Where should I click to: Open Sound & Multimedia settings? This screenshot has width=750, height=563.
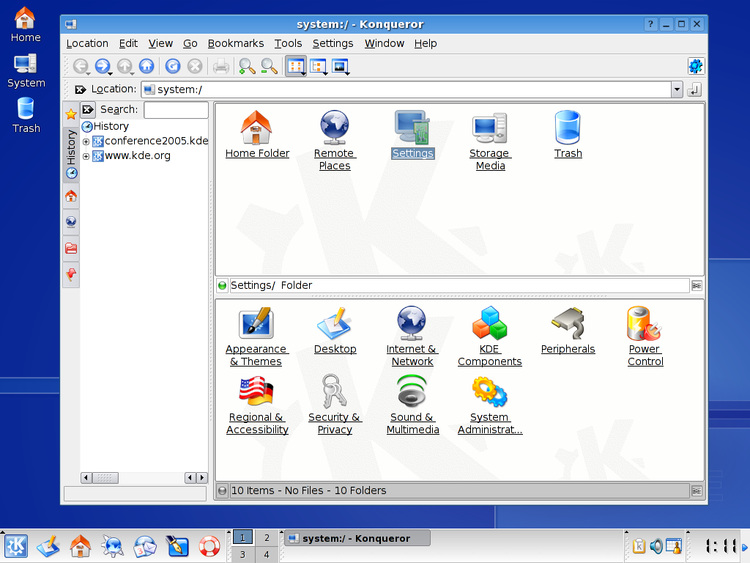(412, 406)
